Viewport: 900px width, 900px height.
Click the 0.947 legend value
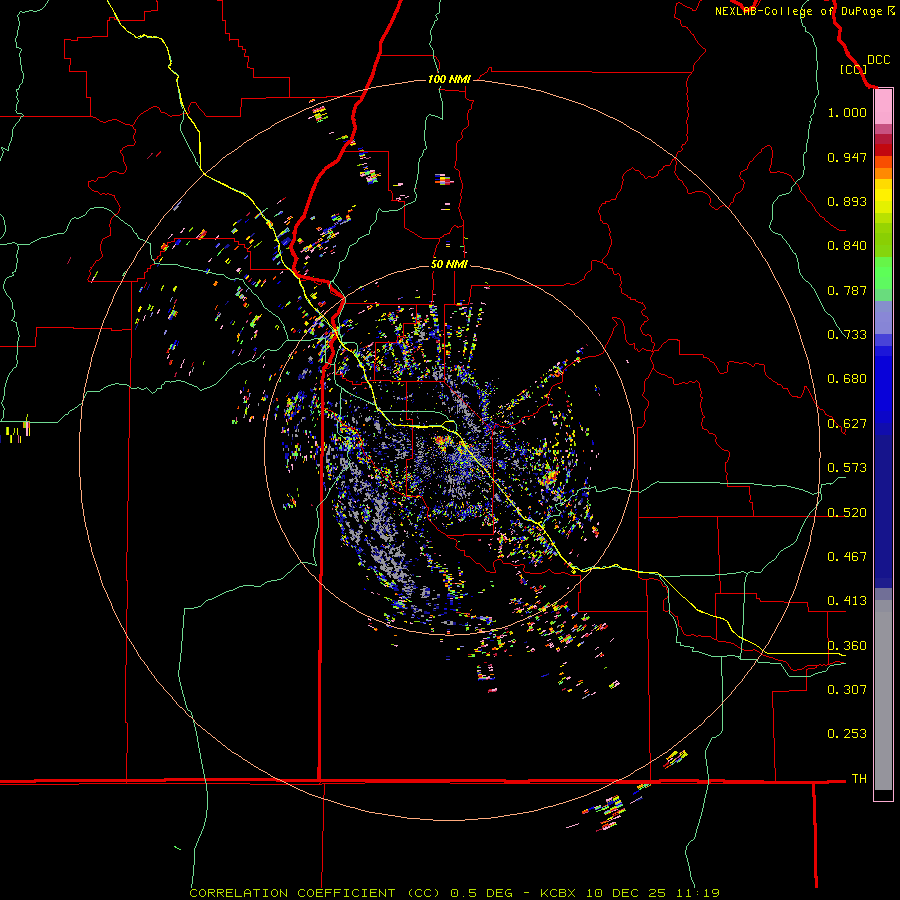point(847,157)
